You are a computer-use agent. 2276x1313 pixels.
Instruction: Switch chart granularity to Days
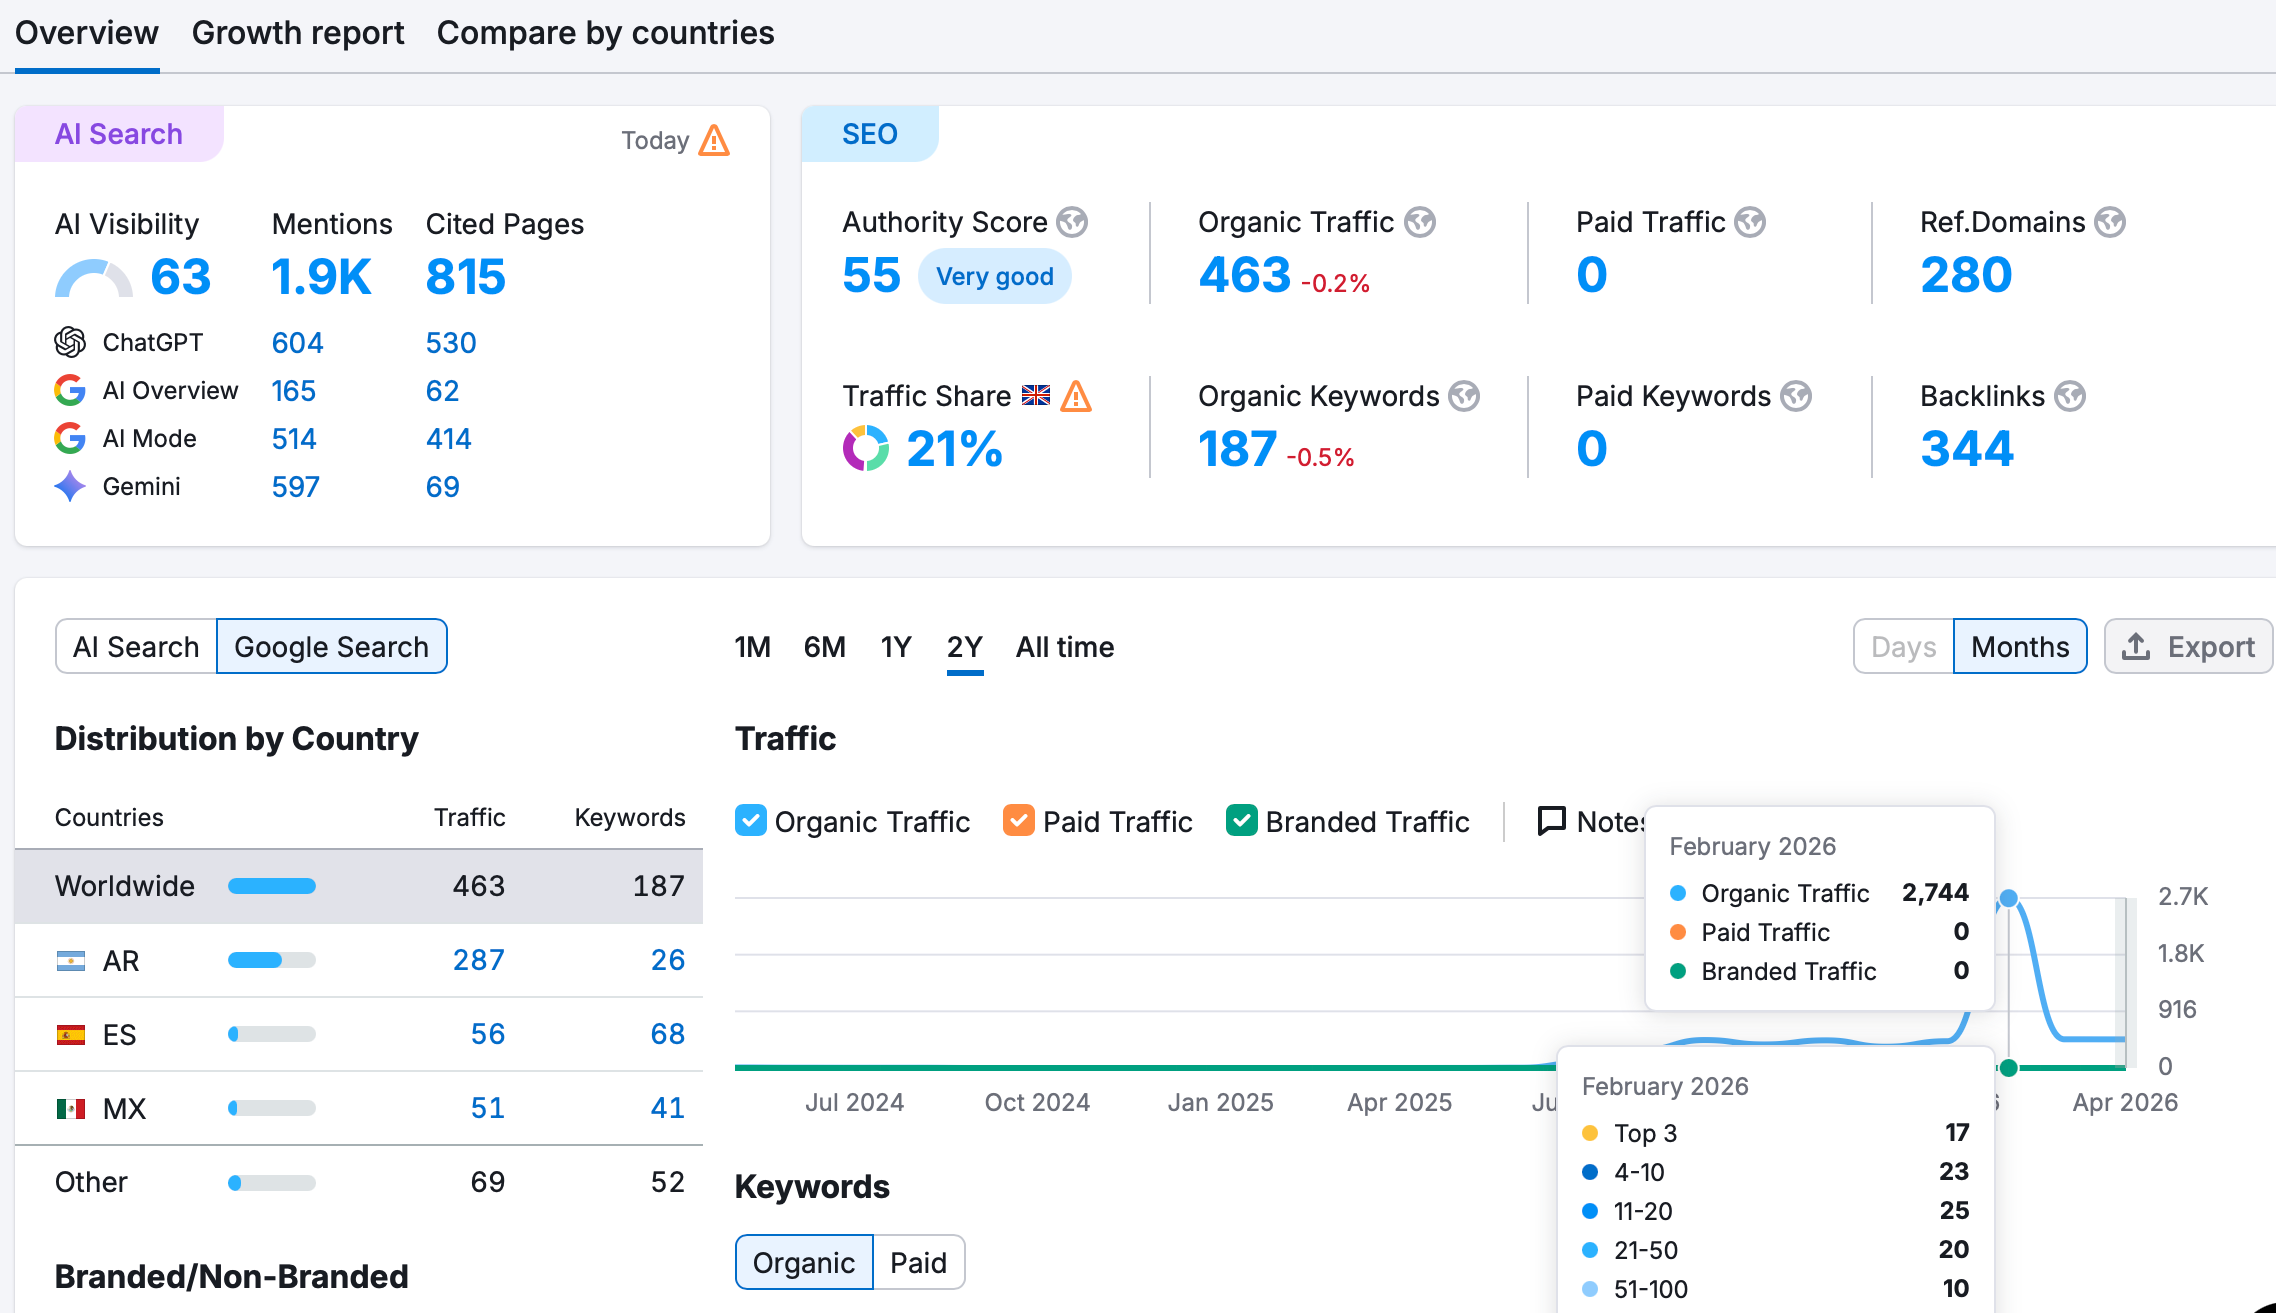click(x=1903, y=647)
